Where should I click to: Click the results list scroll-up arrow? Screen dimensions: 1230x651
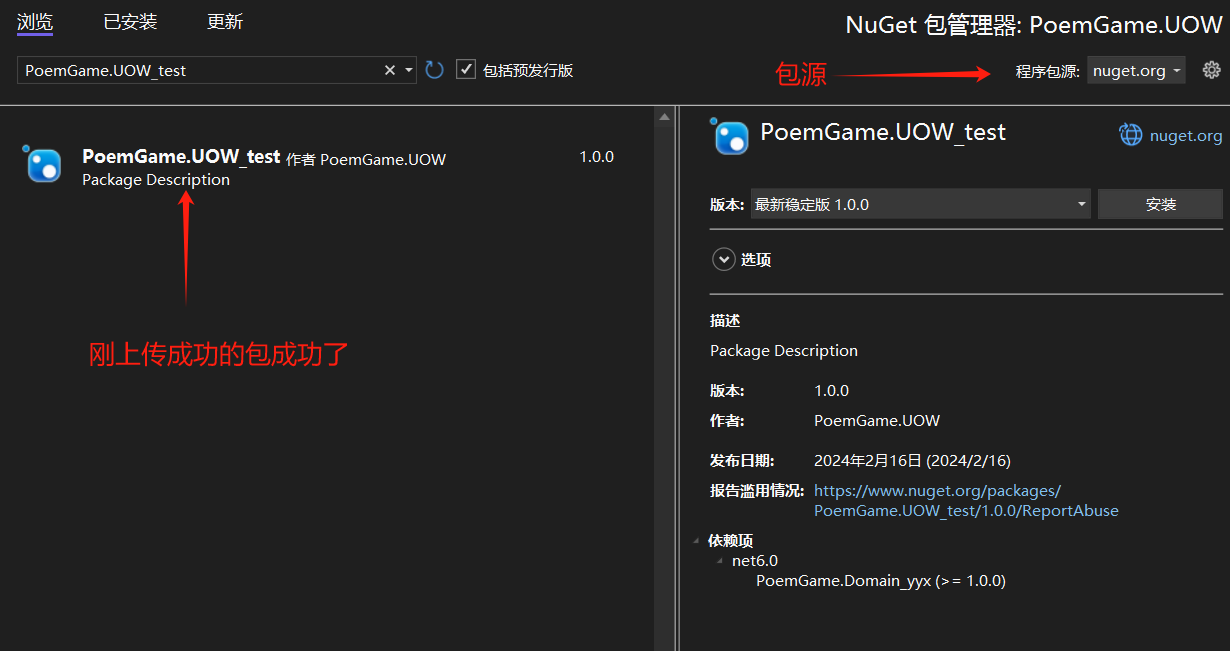point(664,117)
